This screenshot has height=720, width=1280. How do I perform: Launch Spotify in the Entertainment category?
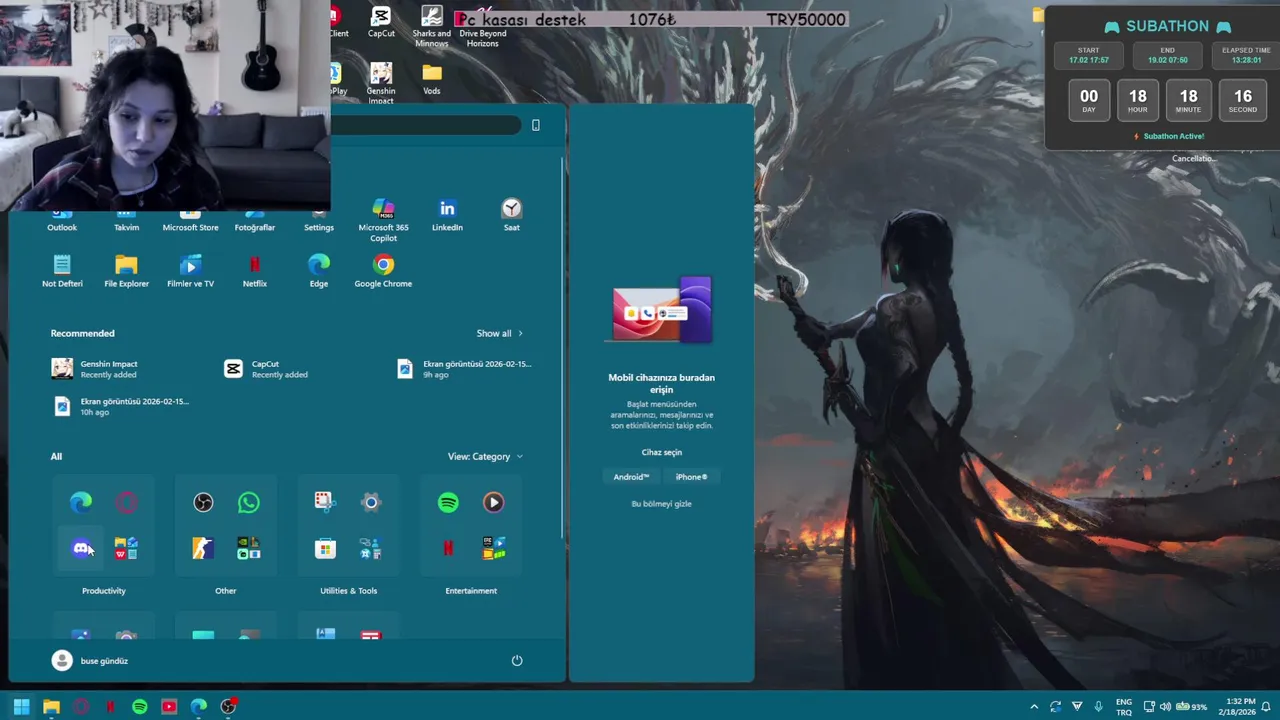[448, 502]
